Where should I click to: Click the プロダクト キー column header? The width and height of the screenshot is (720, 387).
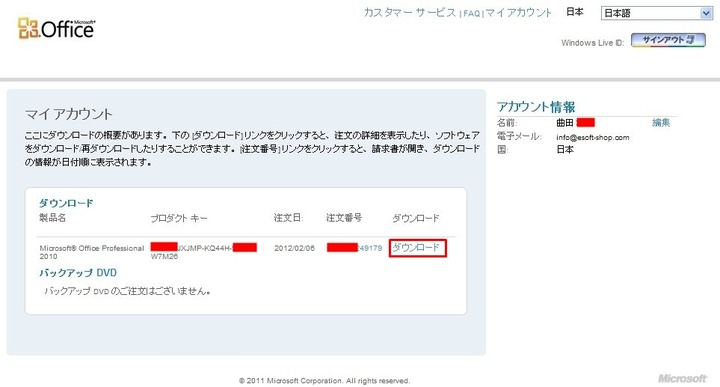coord(179,218)
